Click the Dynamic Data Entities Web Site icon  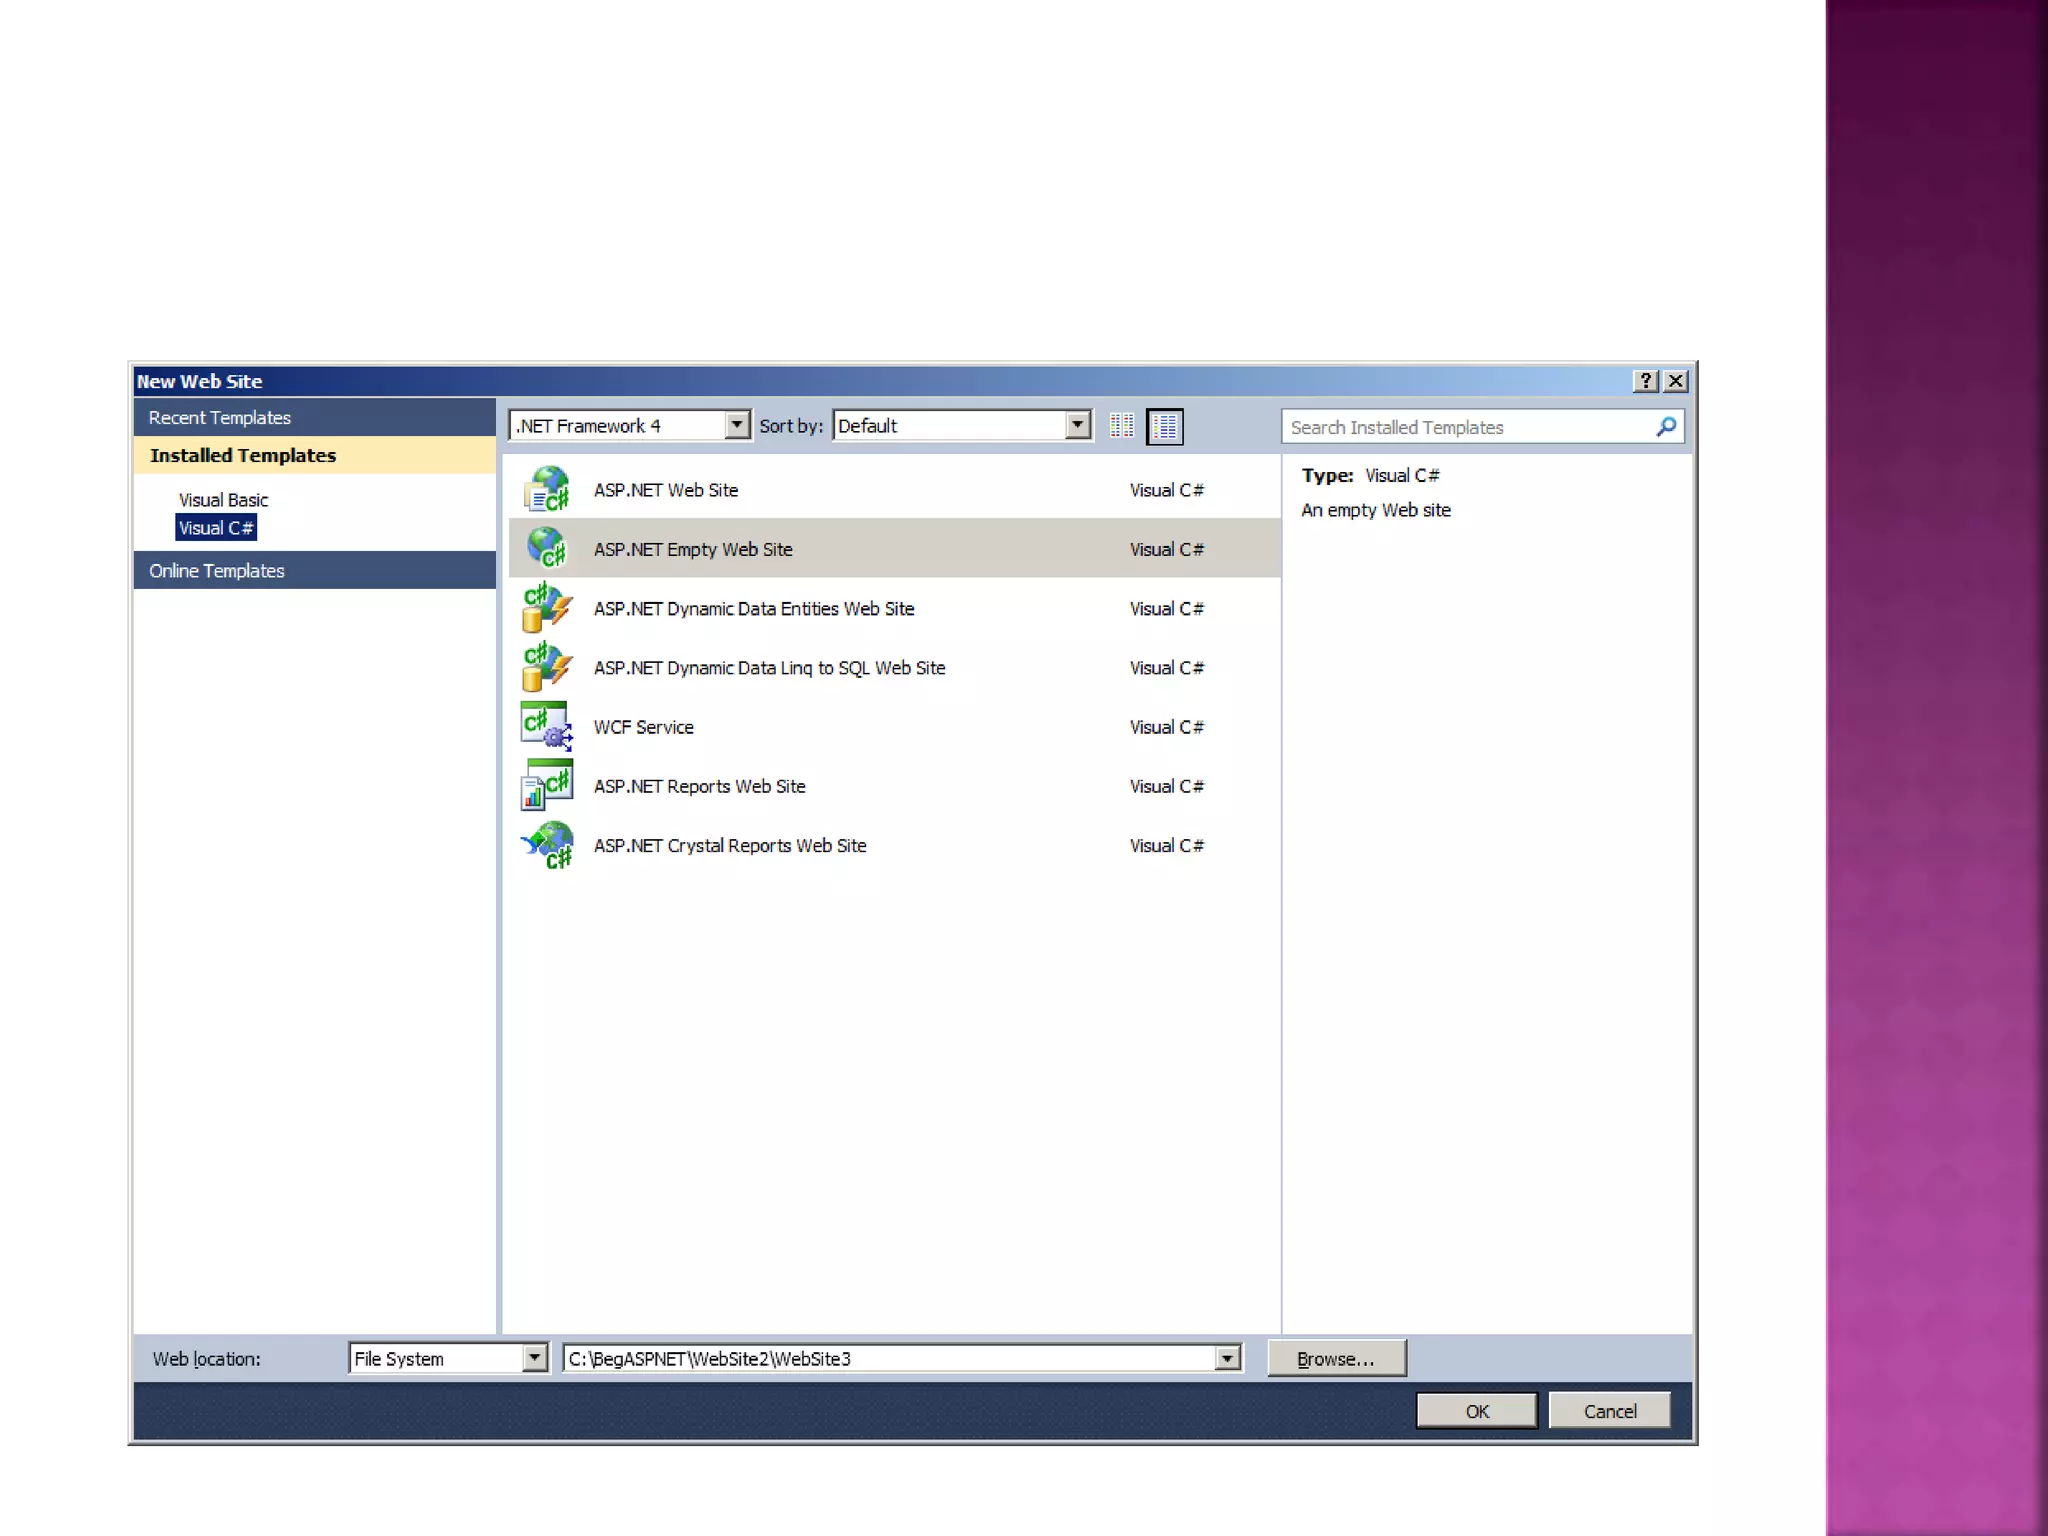click(x=546, y=608)
